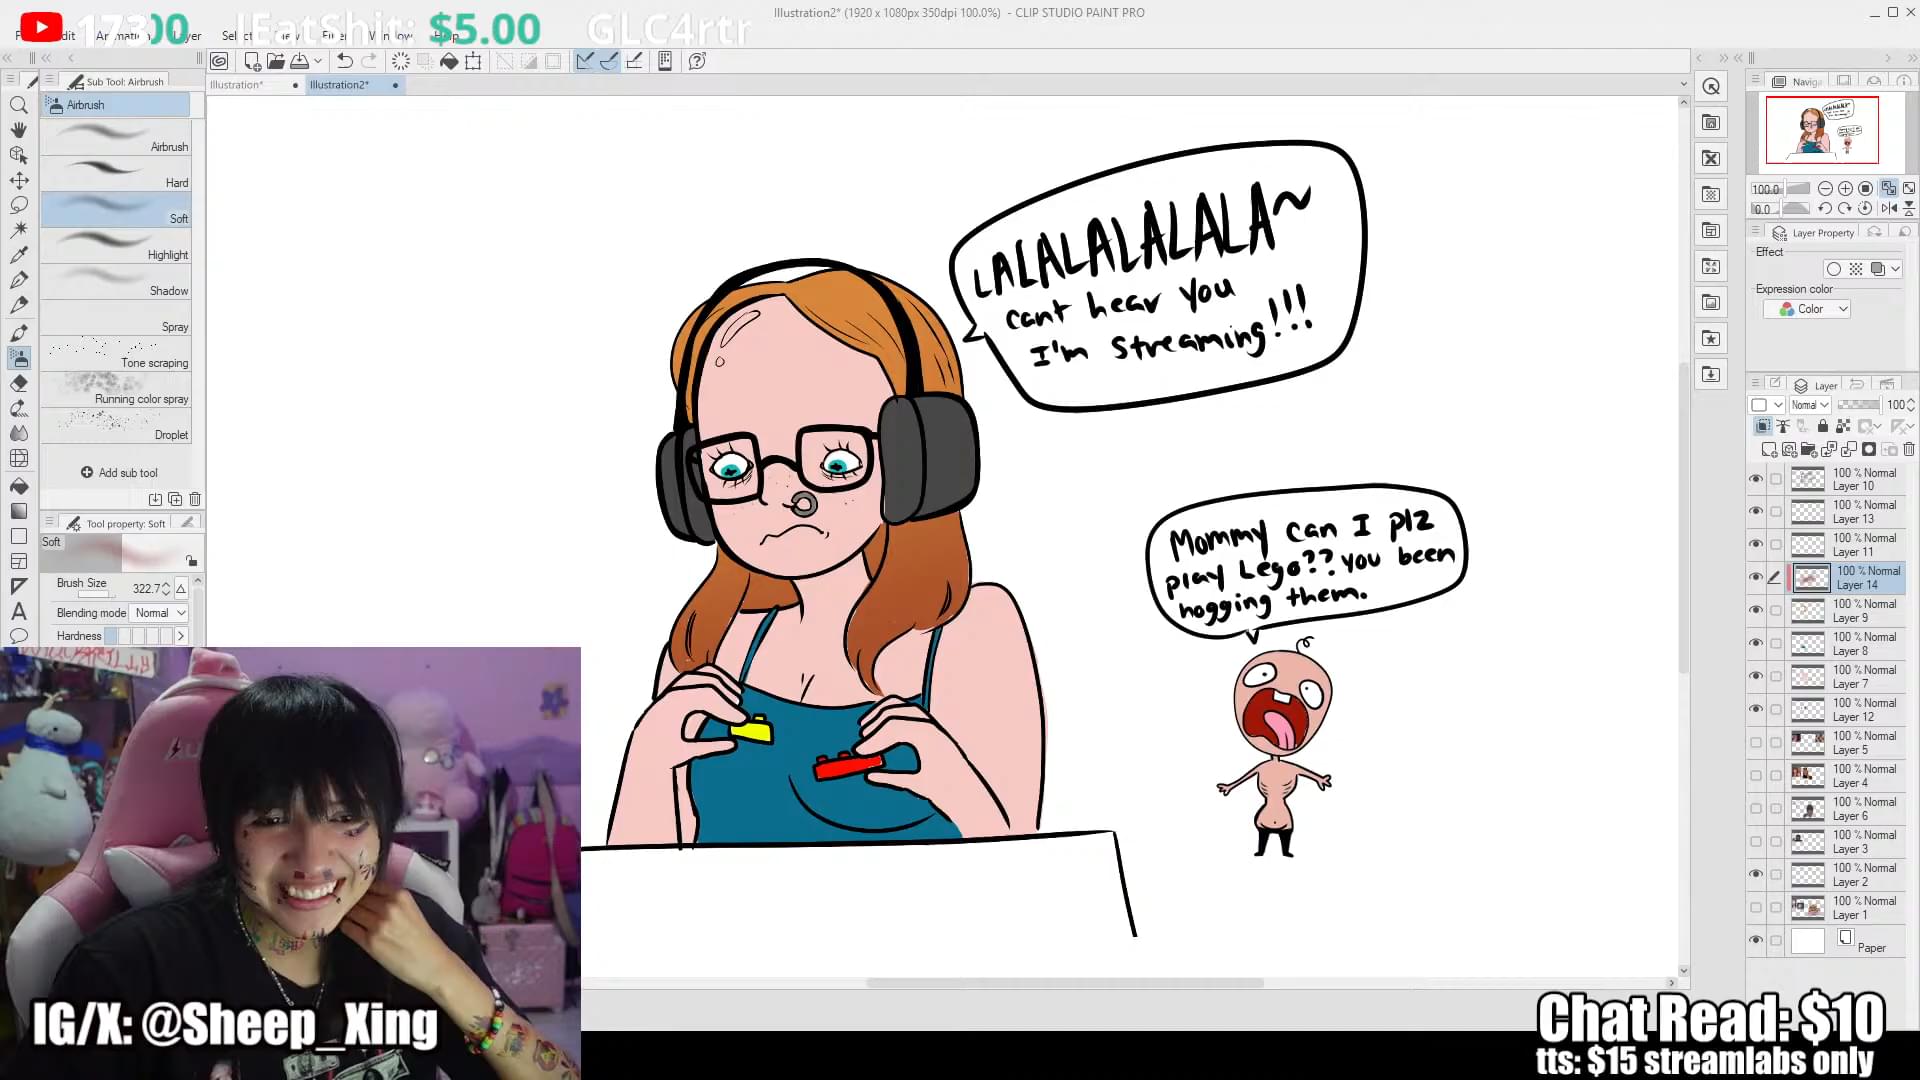Switch to the Illustration* document tab
This screenshot has width=1920, height=1080.
(x=237, y=85)
